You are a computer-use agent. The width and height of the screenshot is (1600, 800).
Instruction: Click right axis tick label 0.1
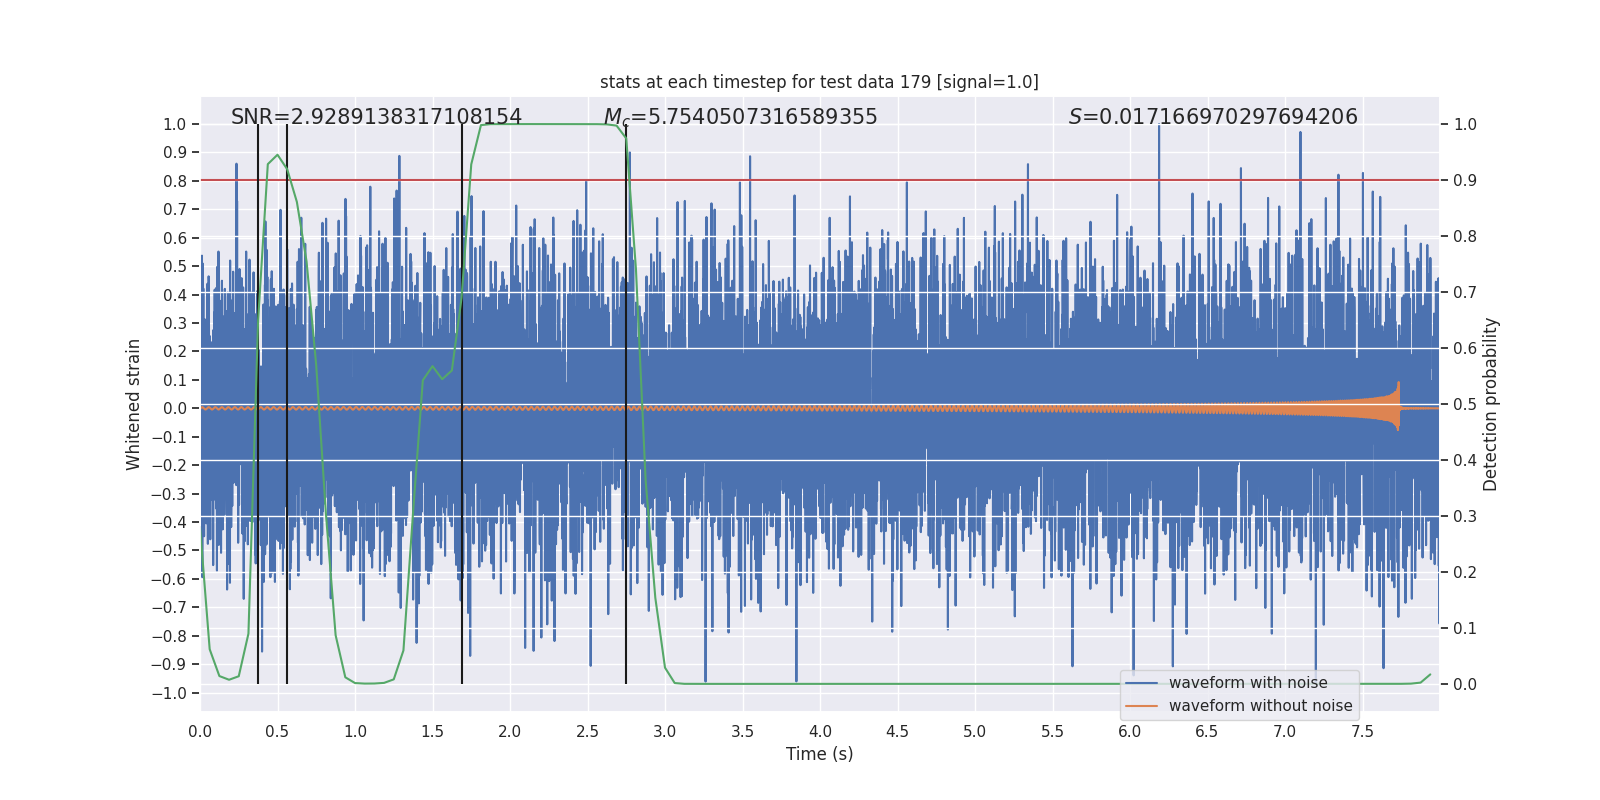click(1465, 629)
